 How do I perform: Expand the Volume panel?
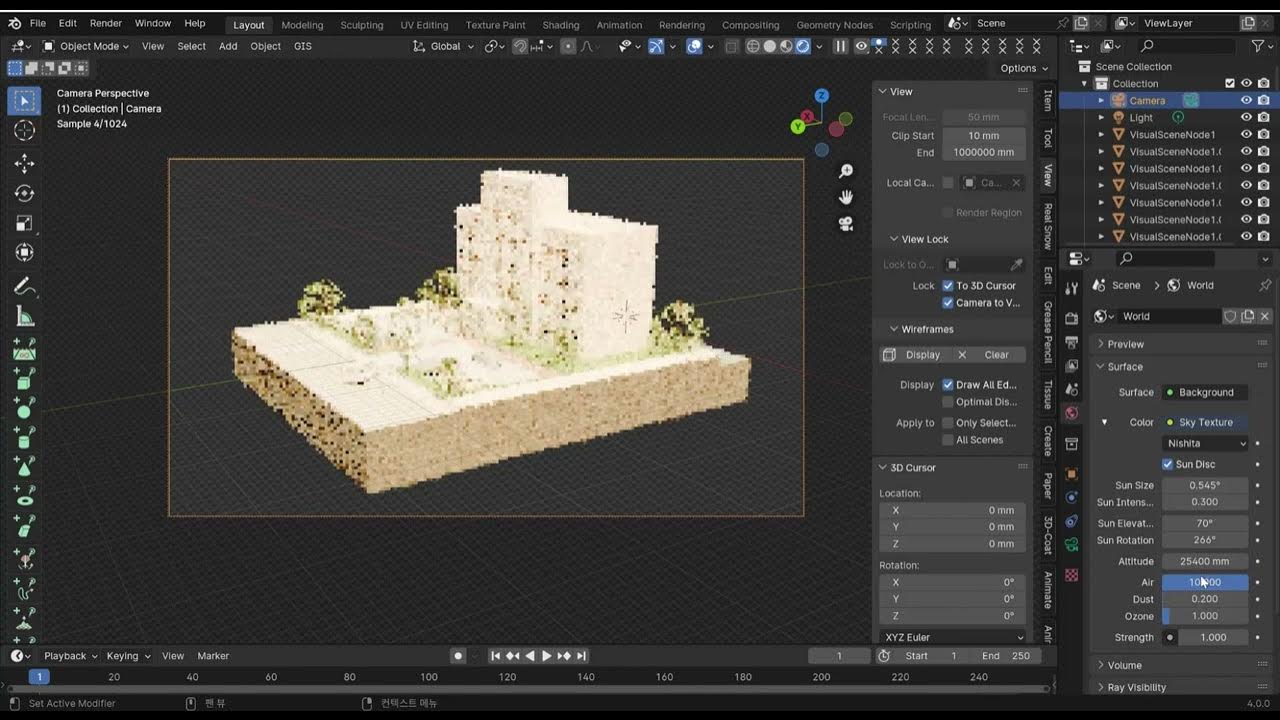[1101, 665]
